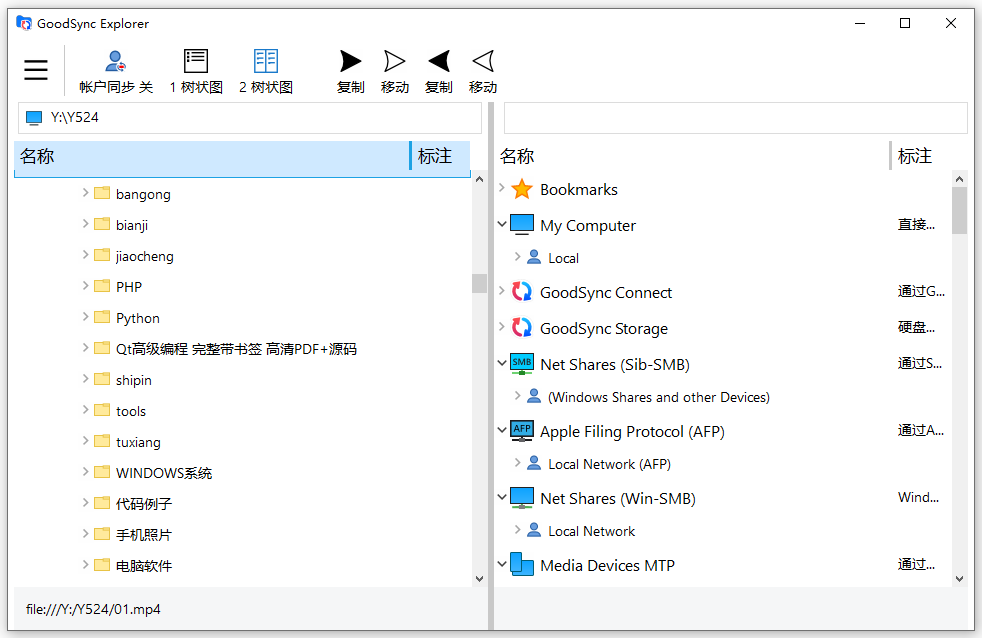This screenshot has width=982, height=638.
Task: Collapse Apple Filing Protocol (AFP) node
Action: tap(502, 430)
